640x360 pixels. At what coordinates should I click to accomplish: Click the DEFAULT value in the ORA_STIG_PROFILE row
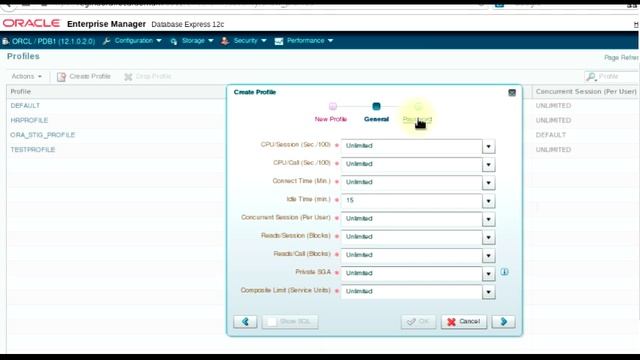click(551, 135)
